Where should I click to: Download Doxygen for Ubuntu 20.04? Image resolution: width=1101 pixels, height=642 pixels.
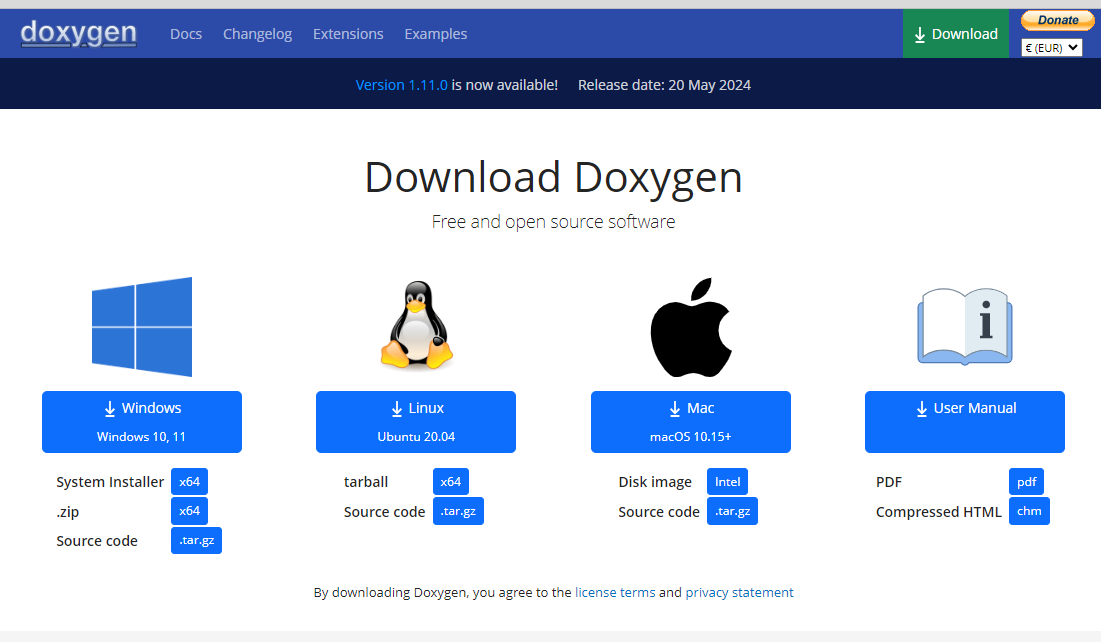pos(415,421)
